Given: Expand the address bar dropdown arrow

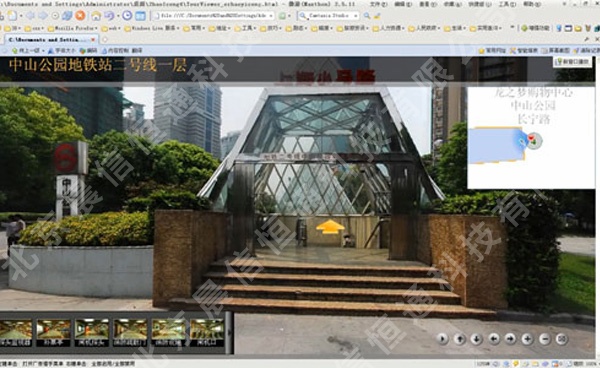Looking at the screenshot, I should coord(271,16).
